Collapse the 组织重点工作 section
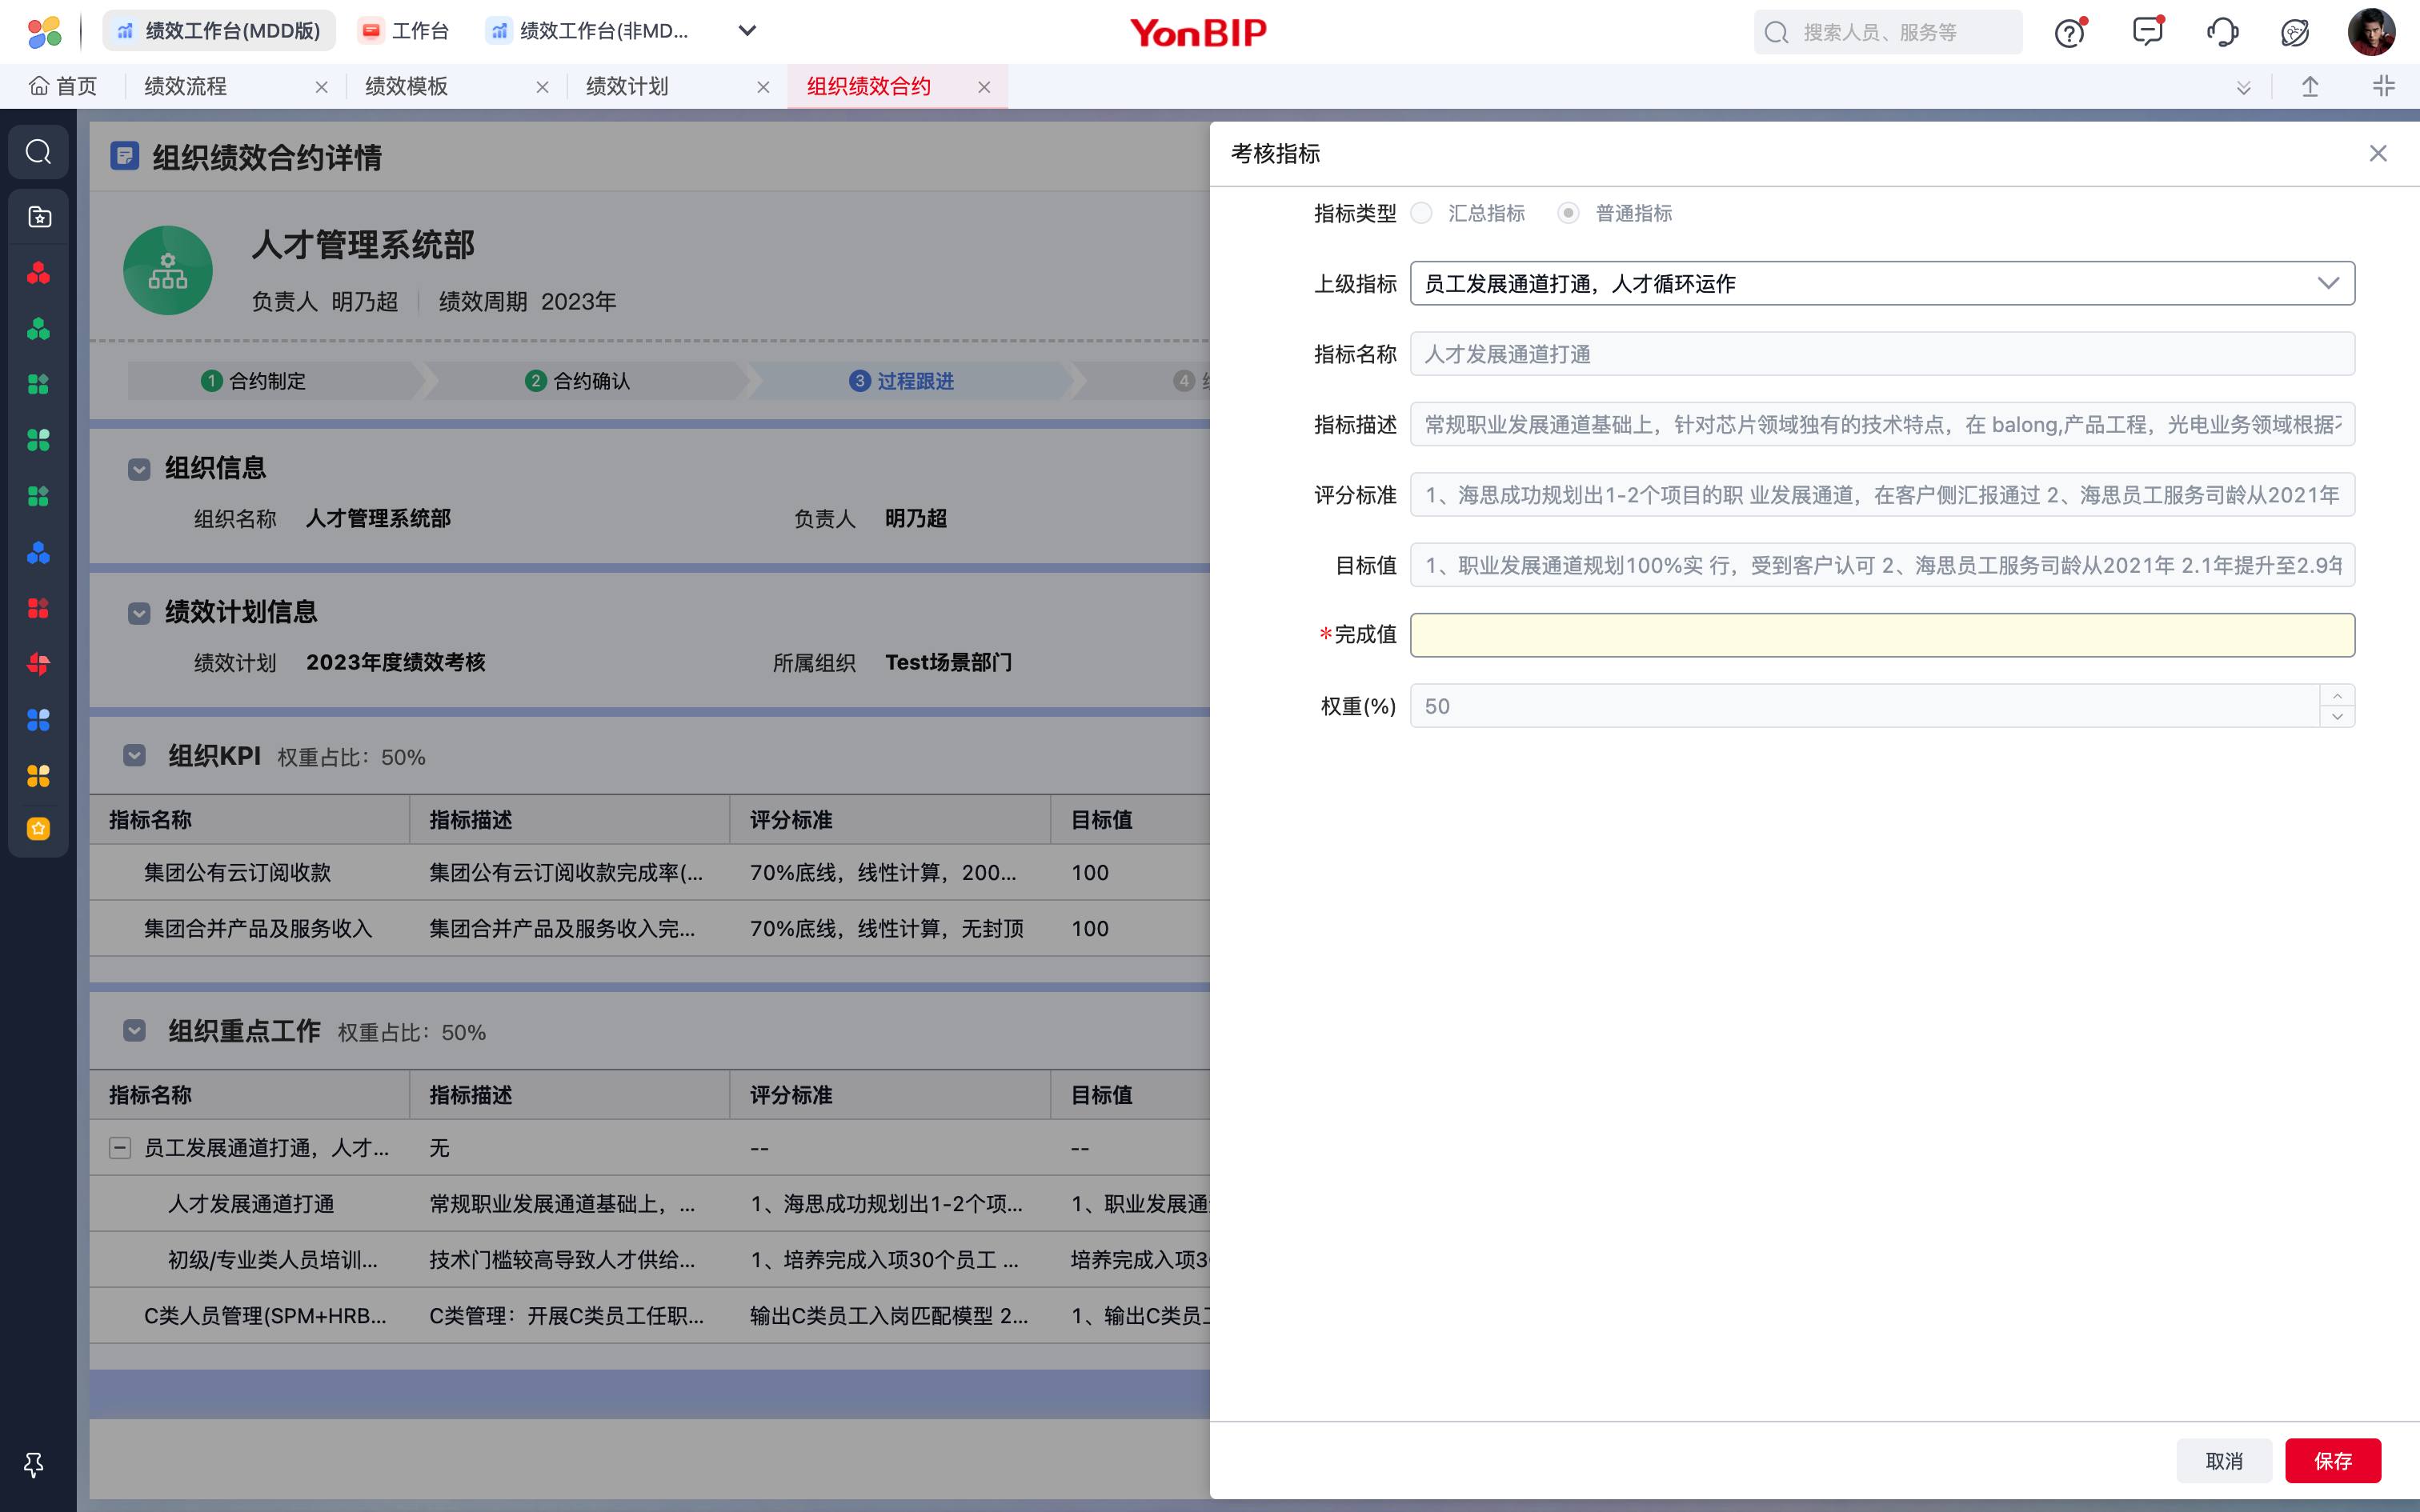 pos(134,1031)
